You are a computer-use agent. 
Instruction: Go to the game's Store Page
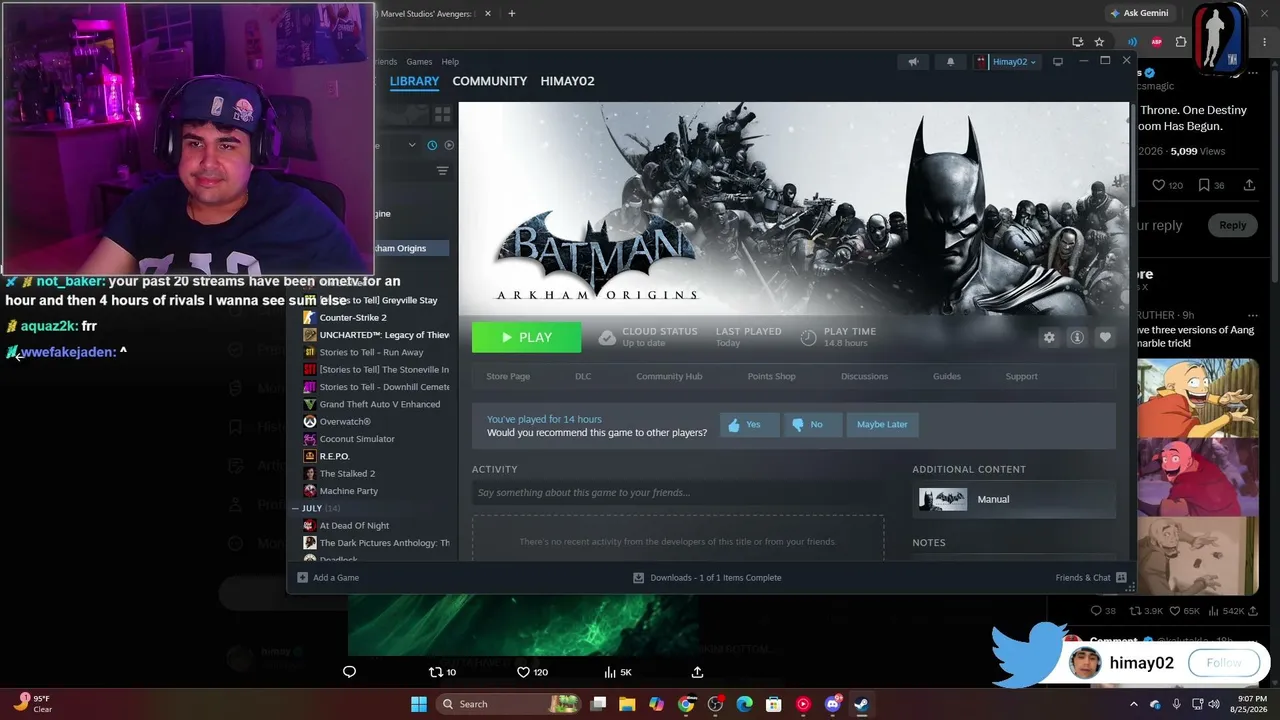pos(508,376)
